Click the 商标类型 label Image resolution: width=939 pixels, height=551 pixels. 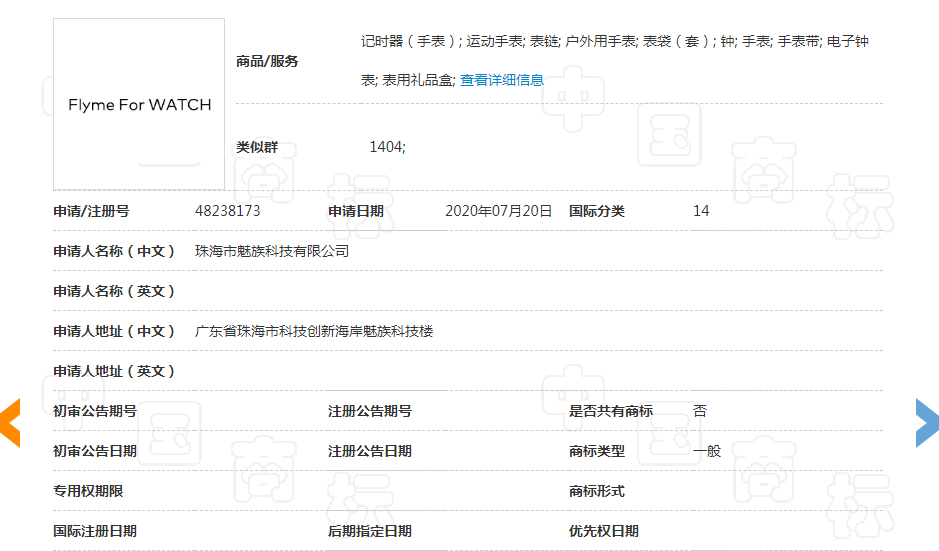[x=596, y=452]
